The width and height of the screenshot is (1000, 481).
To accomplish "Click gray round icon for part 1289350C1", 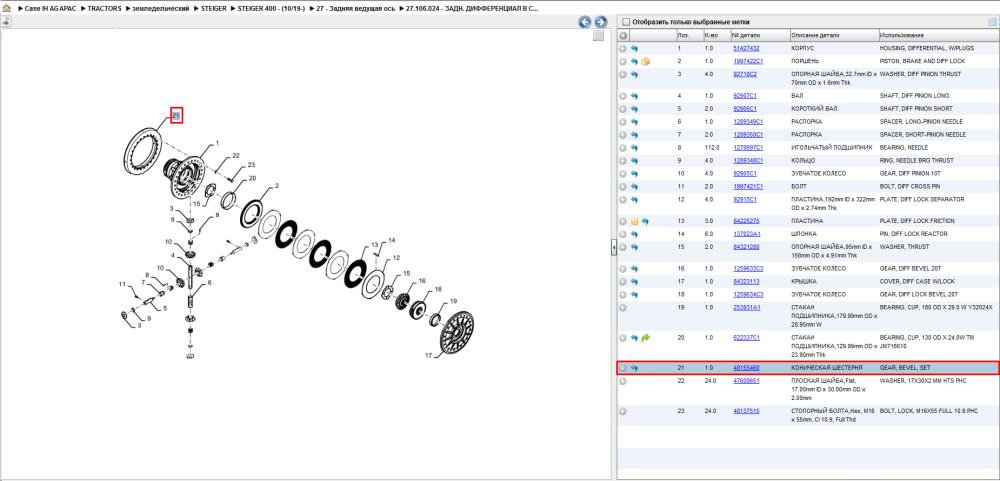I will click(x=623, y=135).
